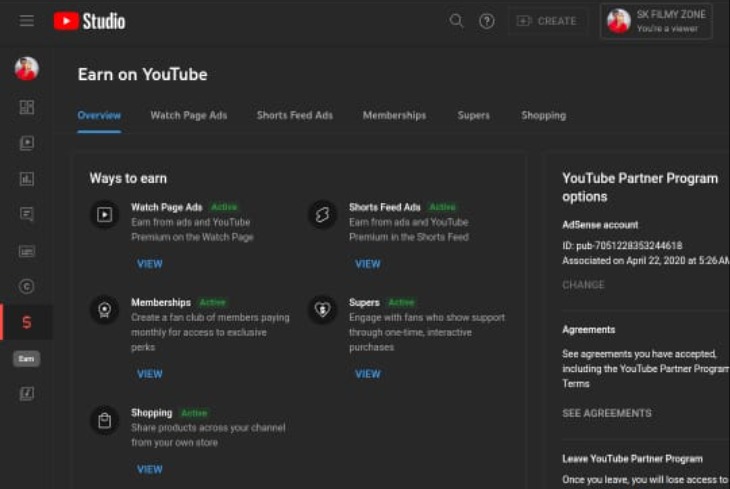
Task: Click the Ways to earn heading
Action: coord(128,178)
